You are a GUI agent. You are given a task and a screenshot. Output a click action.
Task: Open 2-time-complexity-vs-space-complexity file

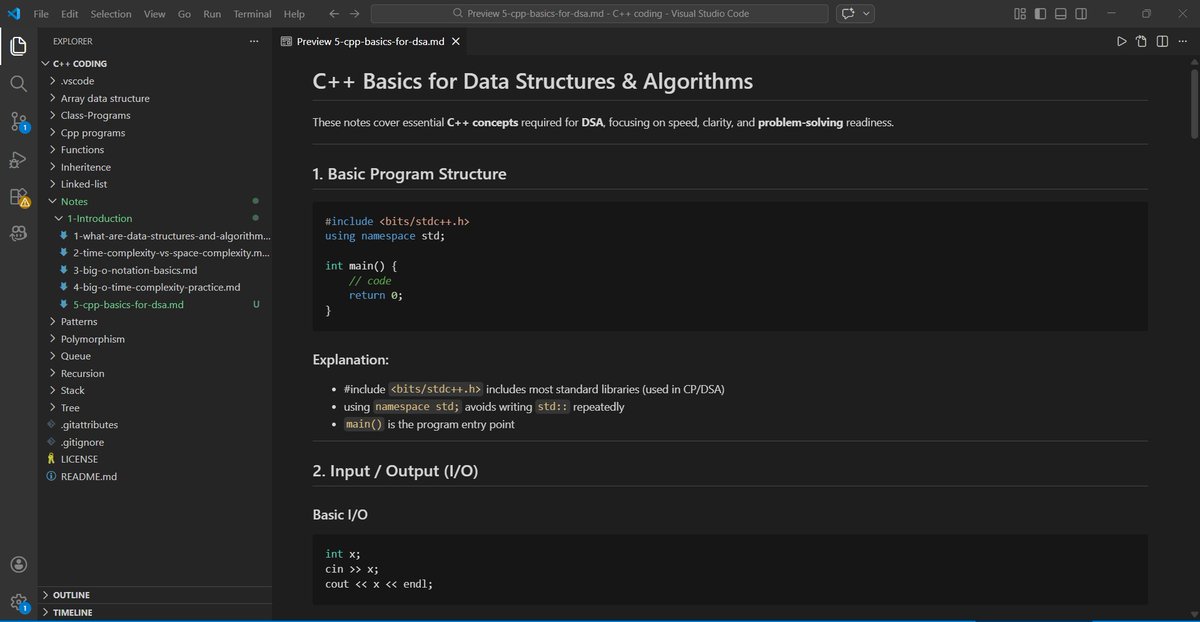coord(155,253)
